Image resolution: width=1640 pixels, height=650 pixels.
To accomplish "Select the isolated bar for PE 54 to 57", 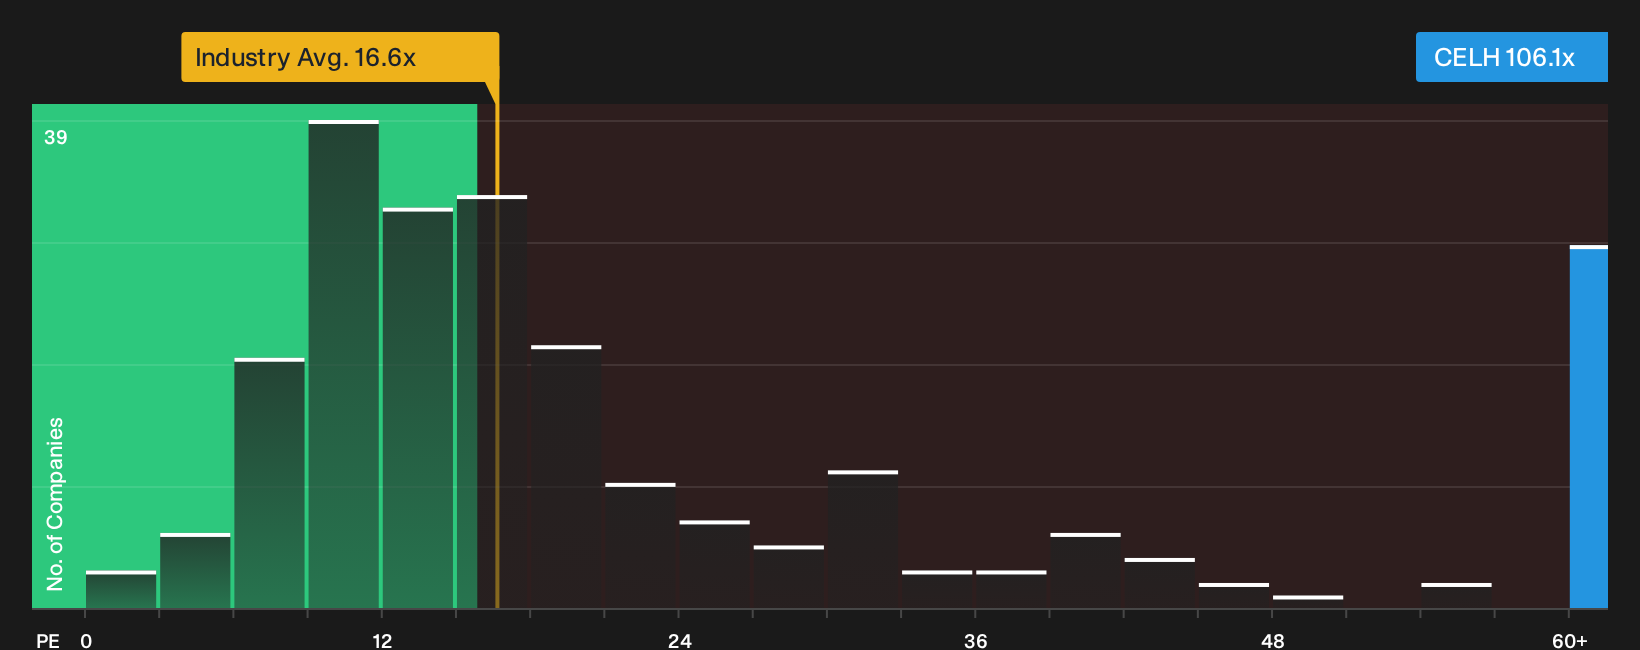I will coord(1456,596).
